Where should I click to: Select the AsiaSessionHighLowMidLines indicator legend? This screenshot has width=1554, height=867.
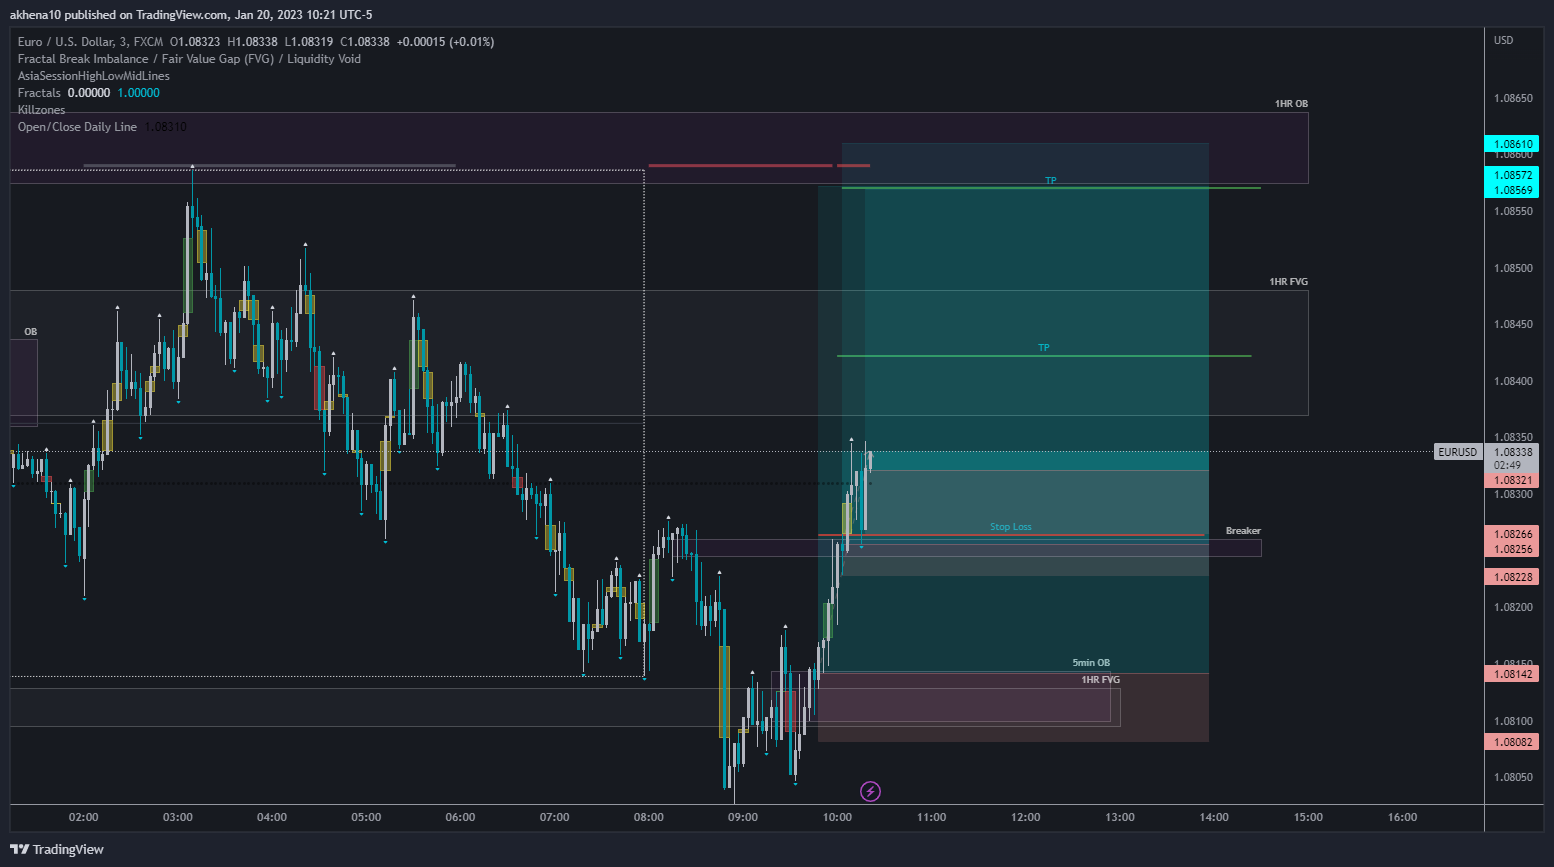94,76
